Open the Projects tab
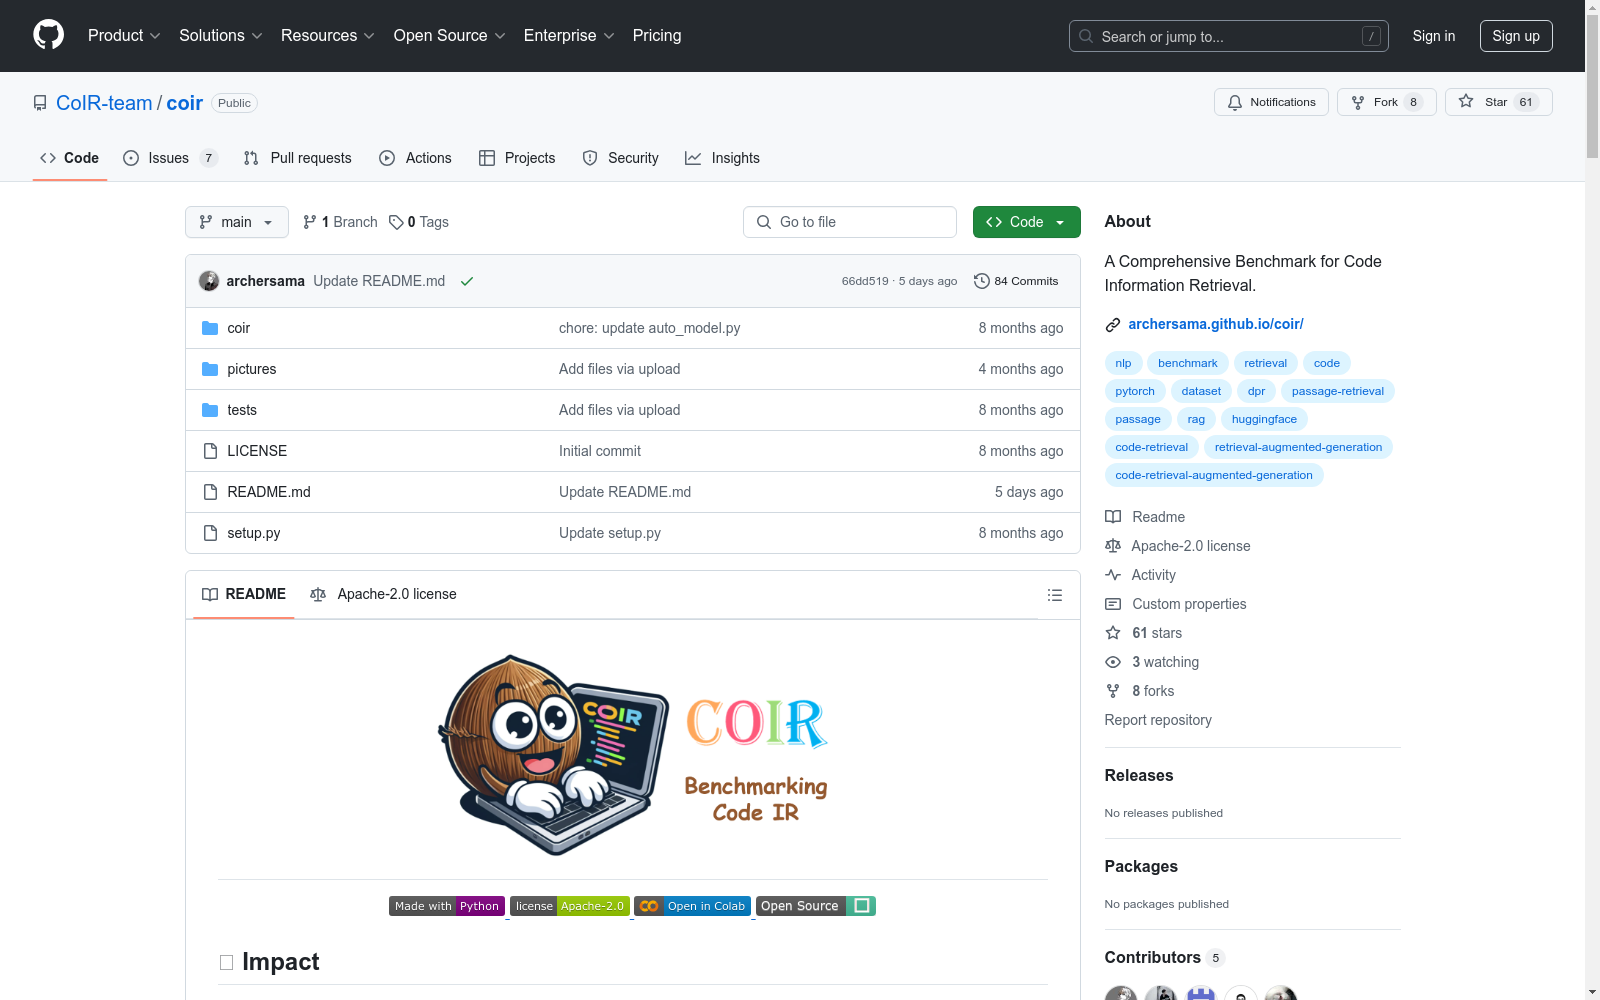This screenshot has width=1600, height=1000. 517,158
